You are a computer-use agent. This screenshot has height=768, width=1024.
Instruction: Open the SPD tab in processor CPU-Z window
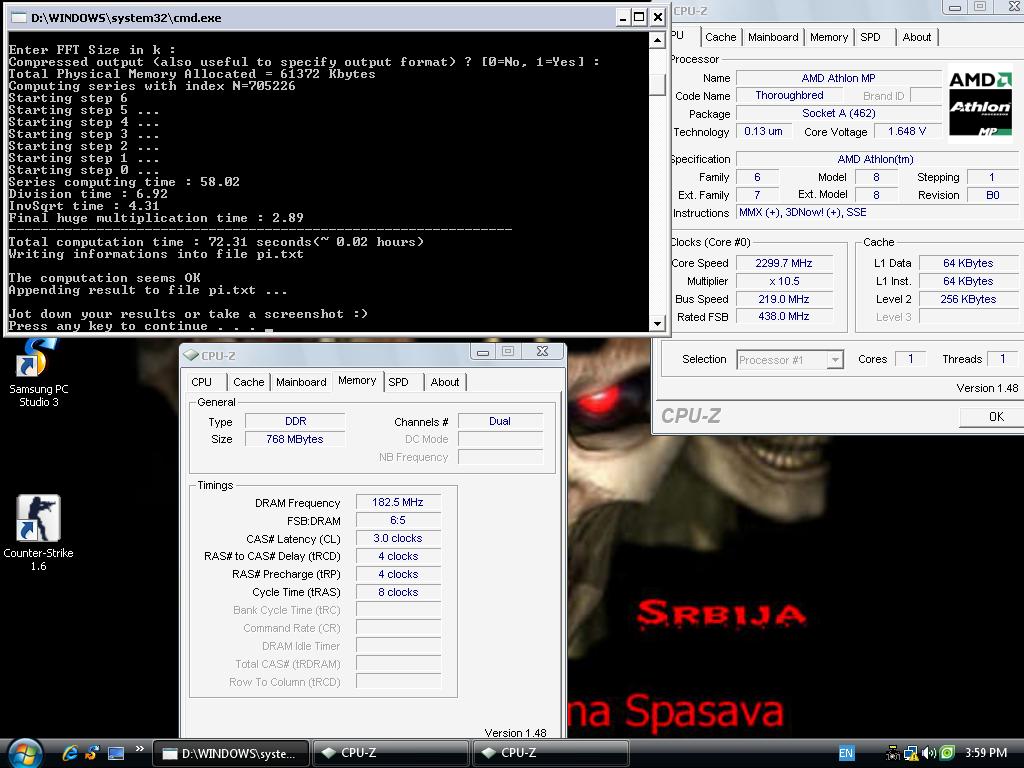[871, 37]
